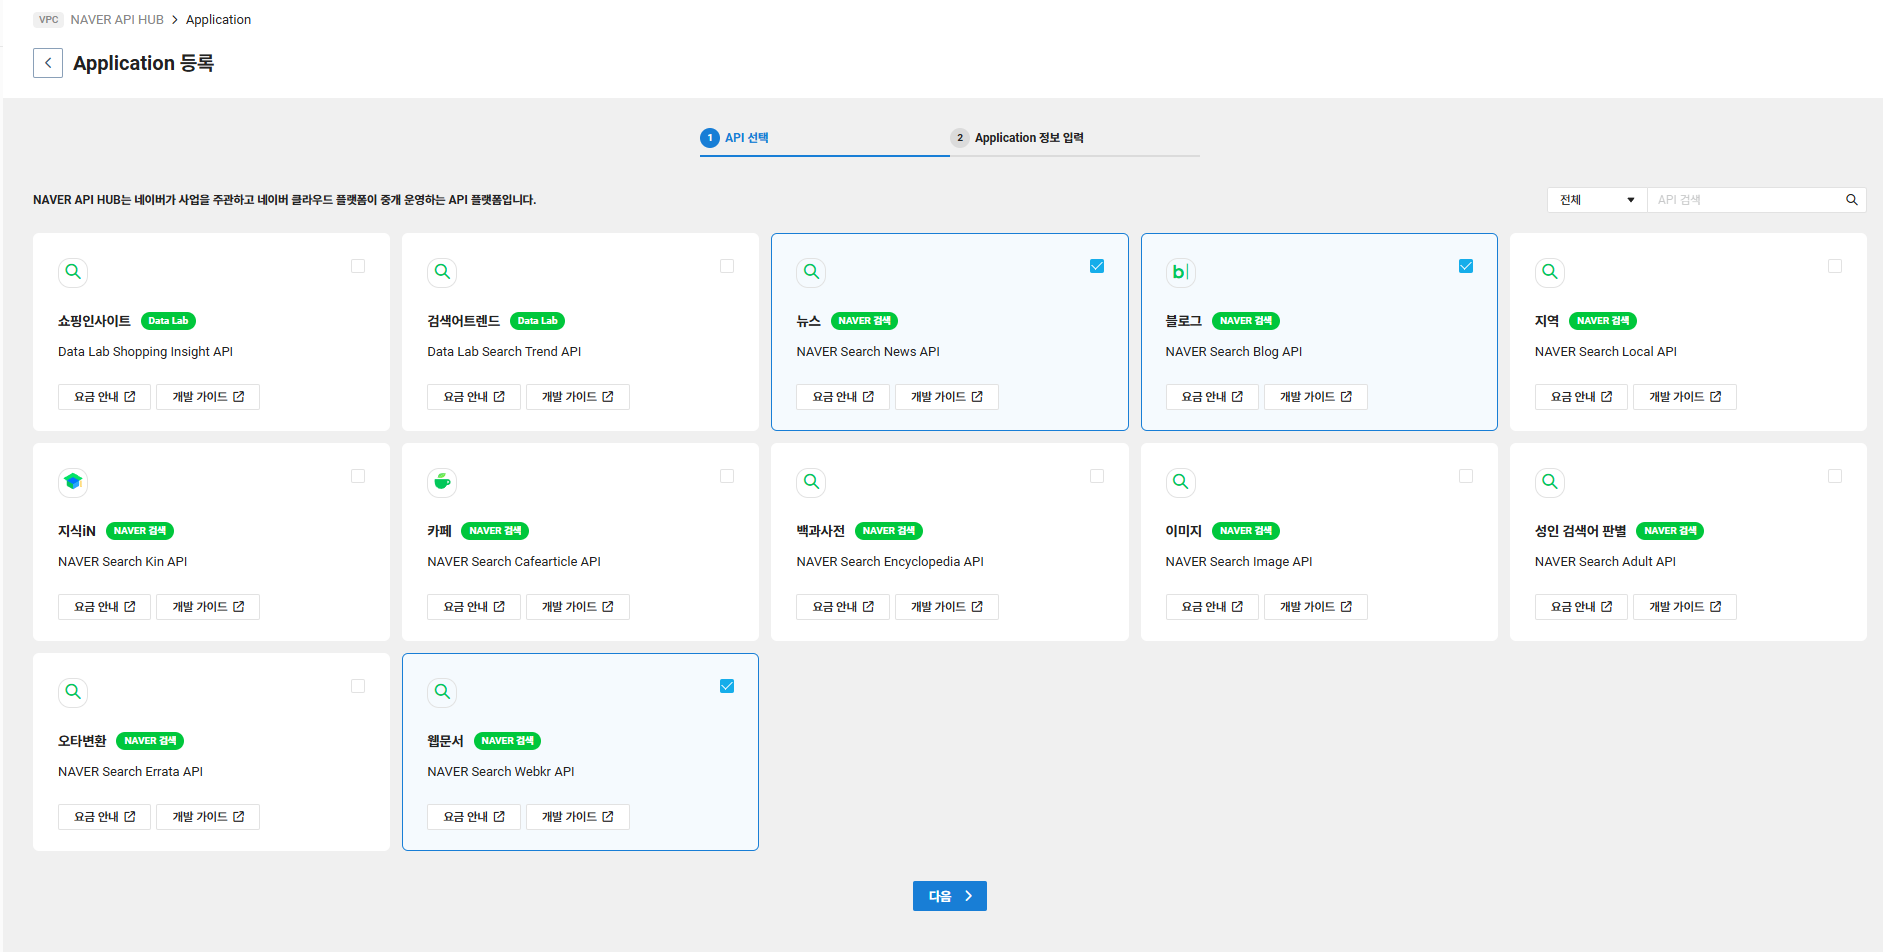Click the 검색어트렌드 card magnifier icon

tap(442, 272)
